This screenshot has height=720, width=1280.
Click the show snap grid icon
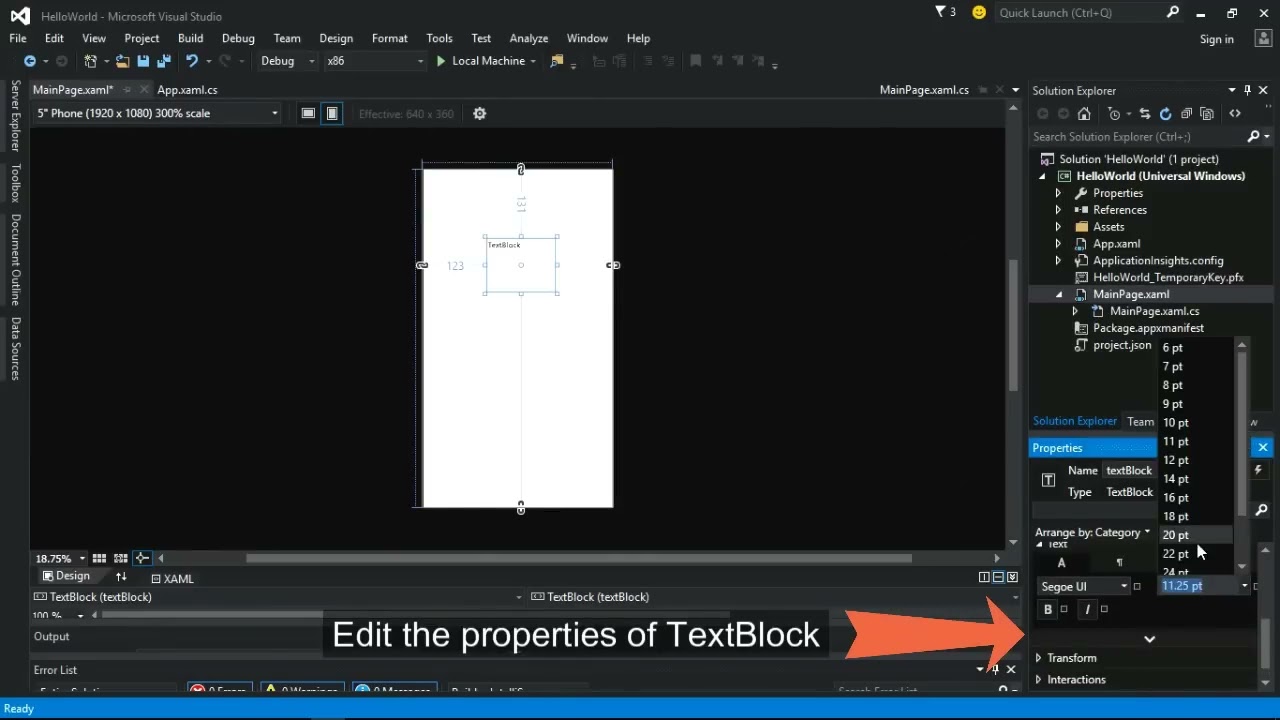(x=99, y=558)
